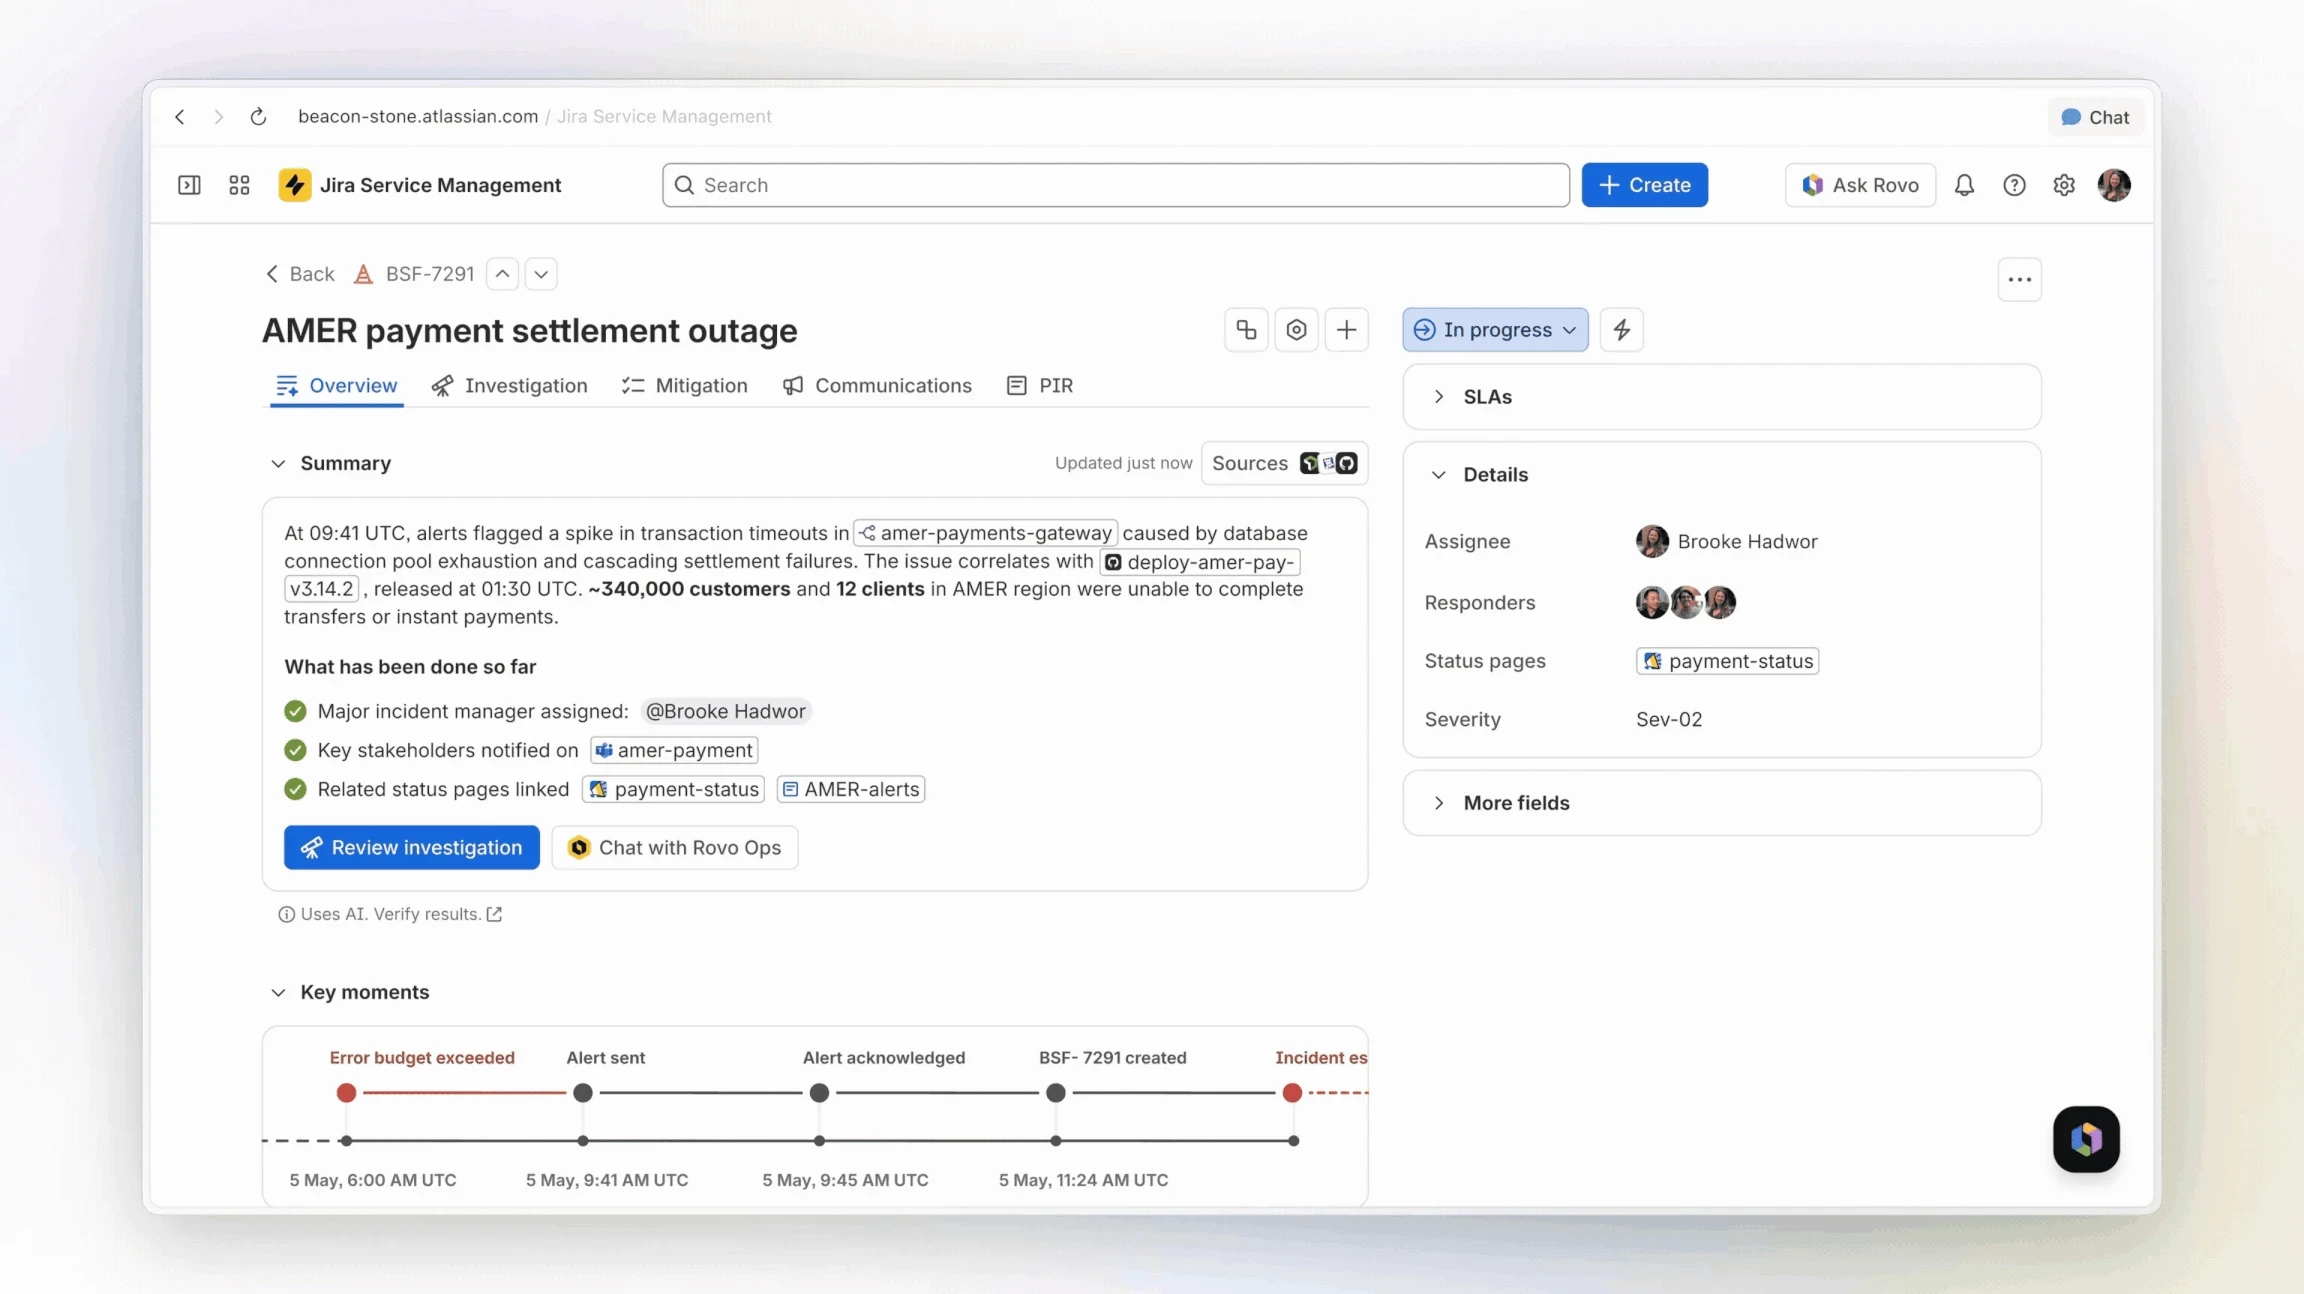Open the Sources icons button
The height and width of the screenshot is (1294, 2304).
pos(1285,463)
